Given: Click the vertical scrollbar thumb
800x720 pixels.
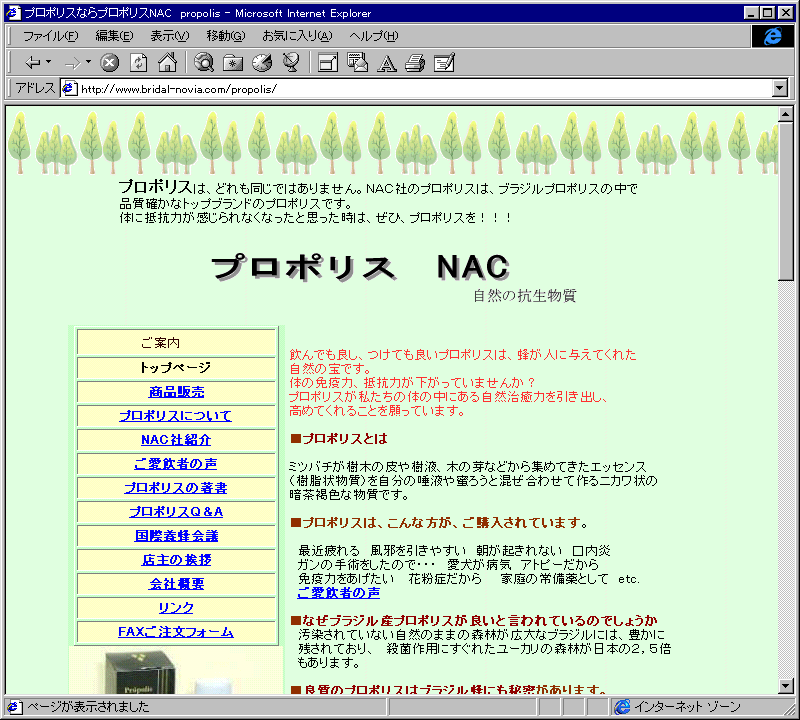Looking at the screenshot, I should click(x=786, y=201).
